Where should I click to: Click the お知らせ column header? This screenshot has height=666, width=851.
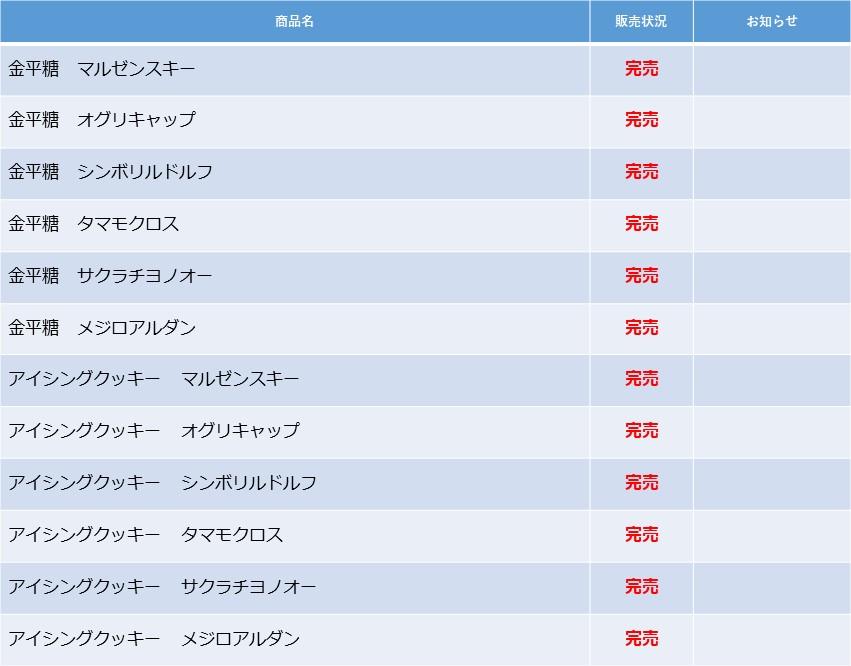pyautogui.click(x=772, y=21)
